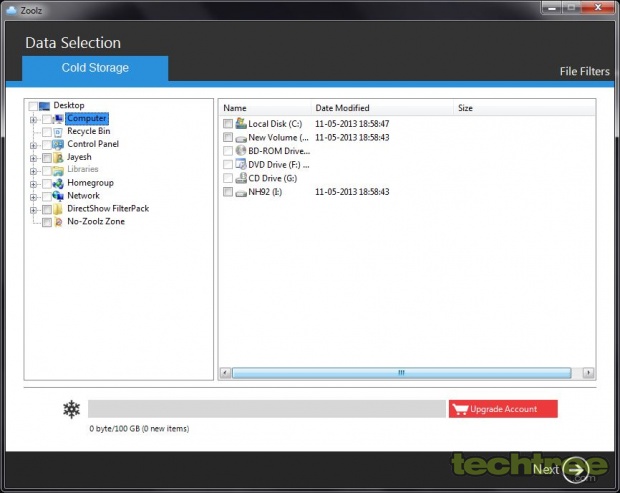Viewport: 620px width, 493px height.
Task: Check the DVD Drive (F:) checkbox
Action: tap(228, 164)
